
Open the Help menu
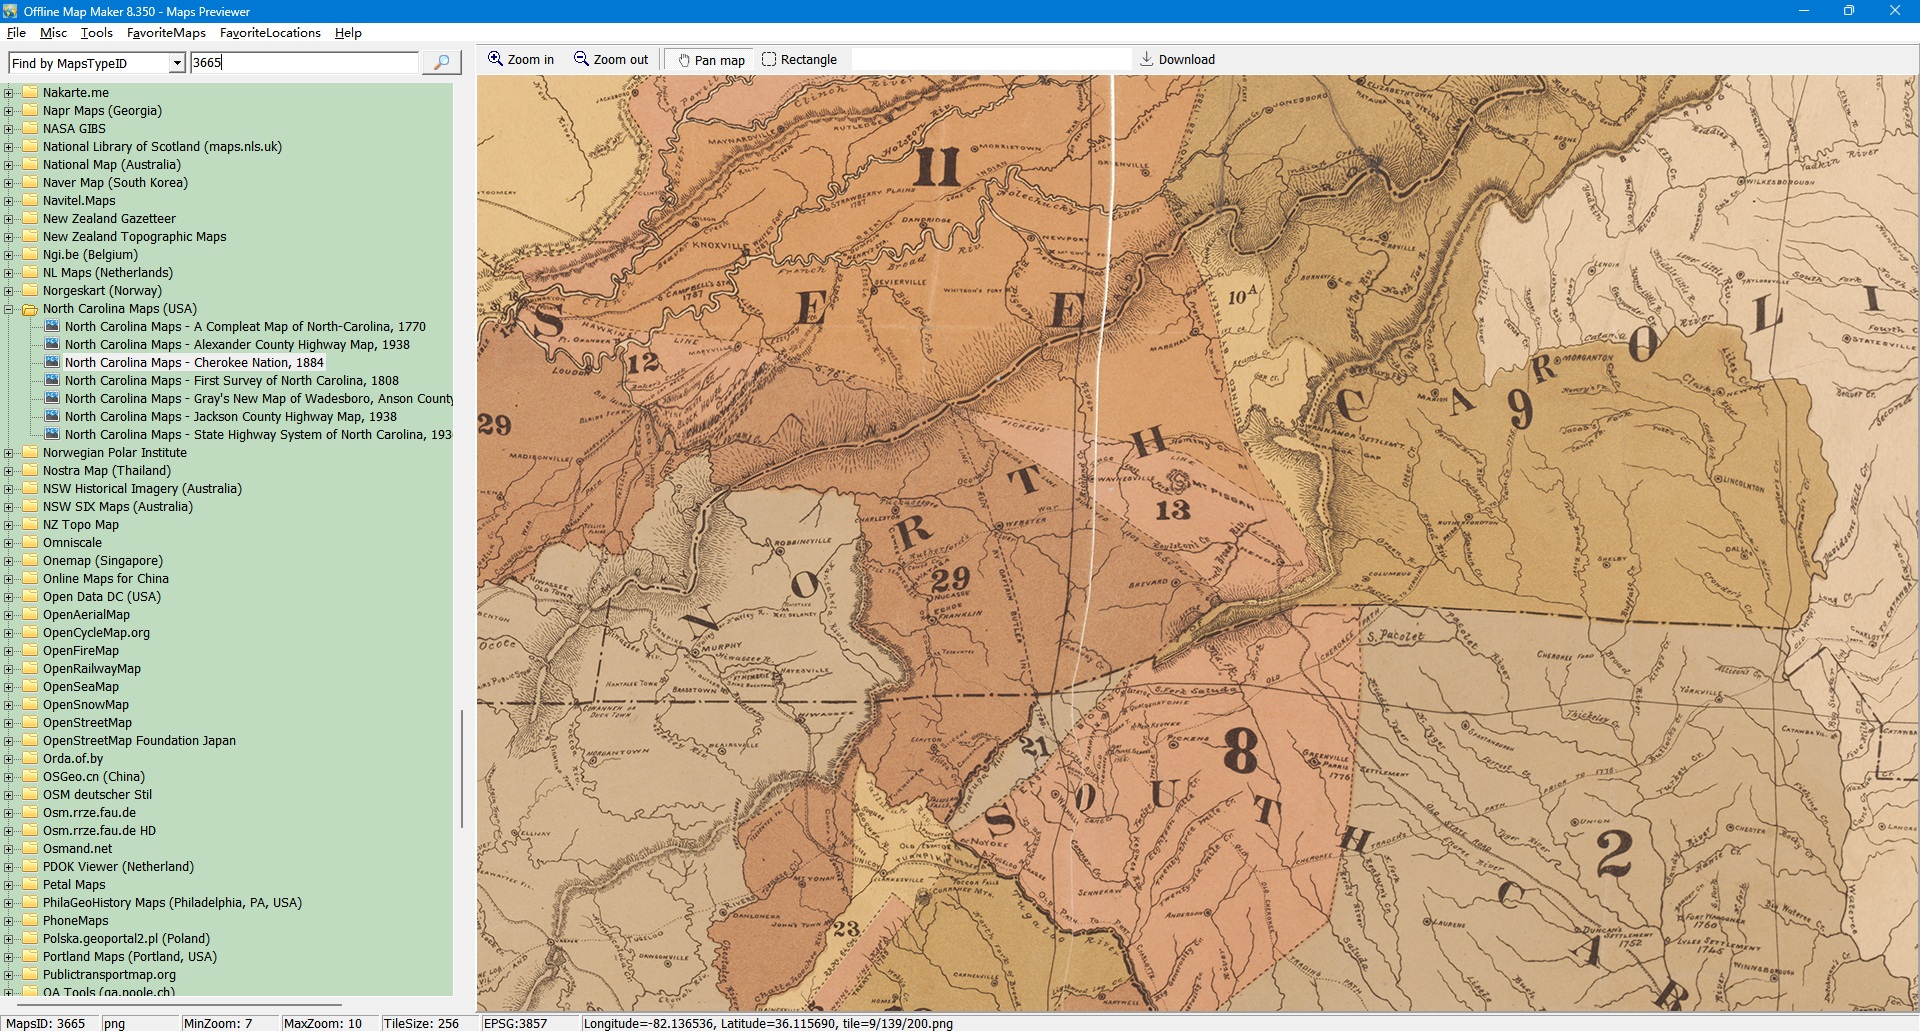348,33
